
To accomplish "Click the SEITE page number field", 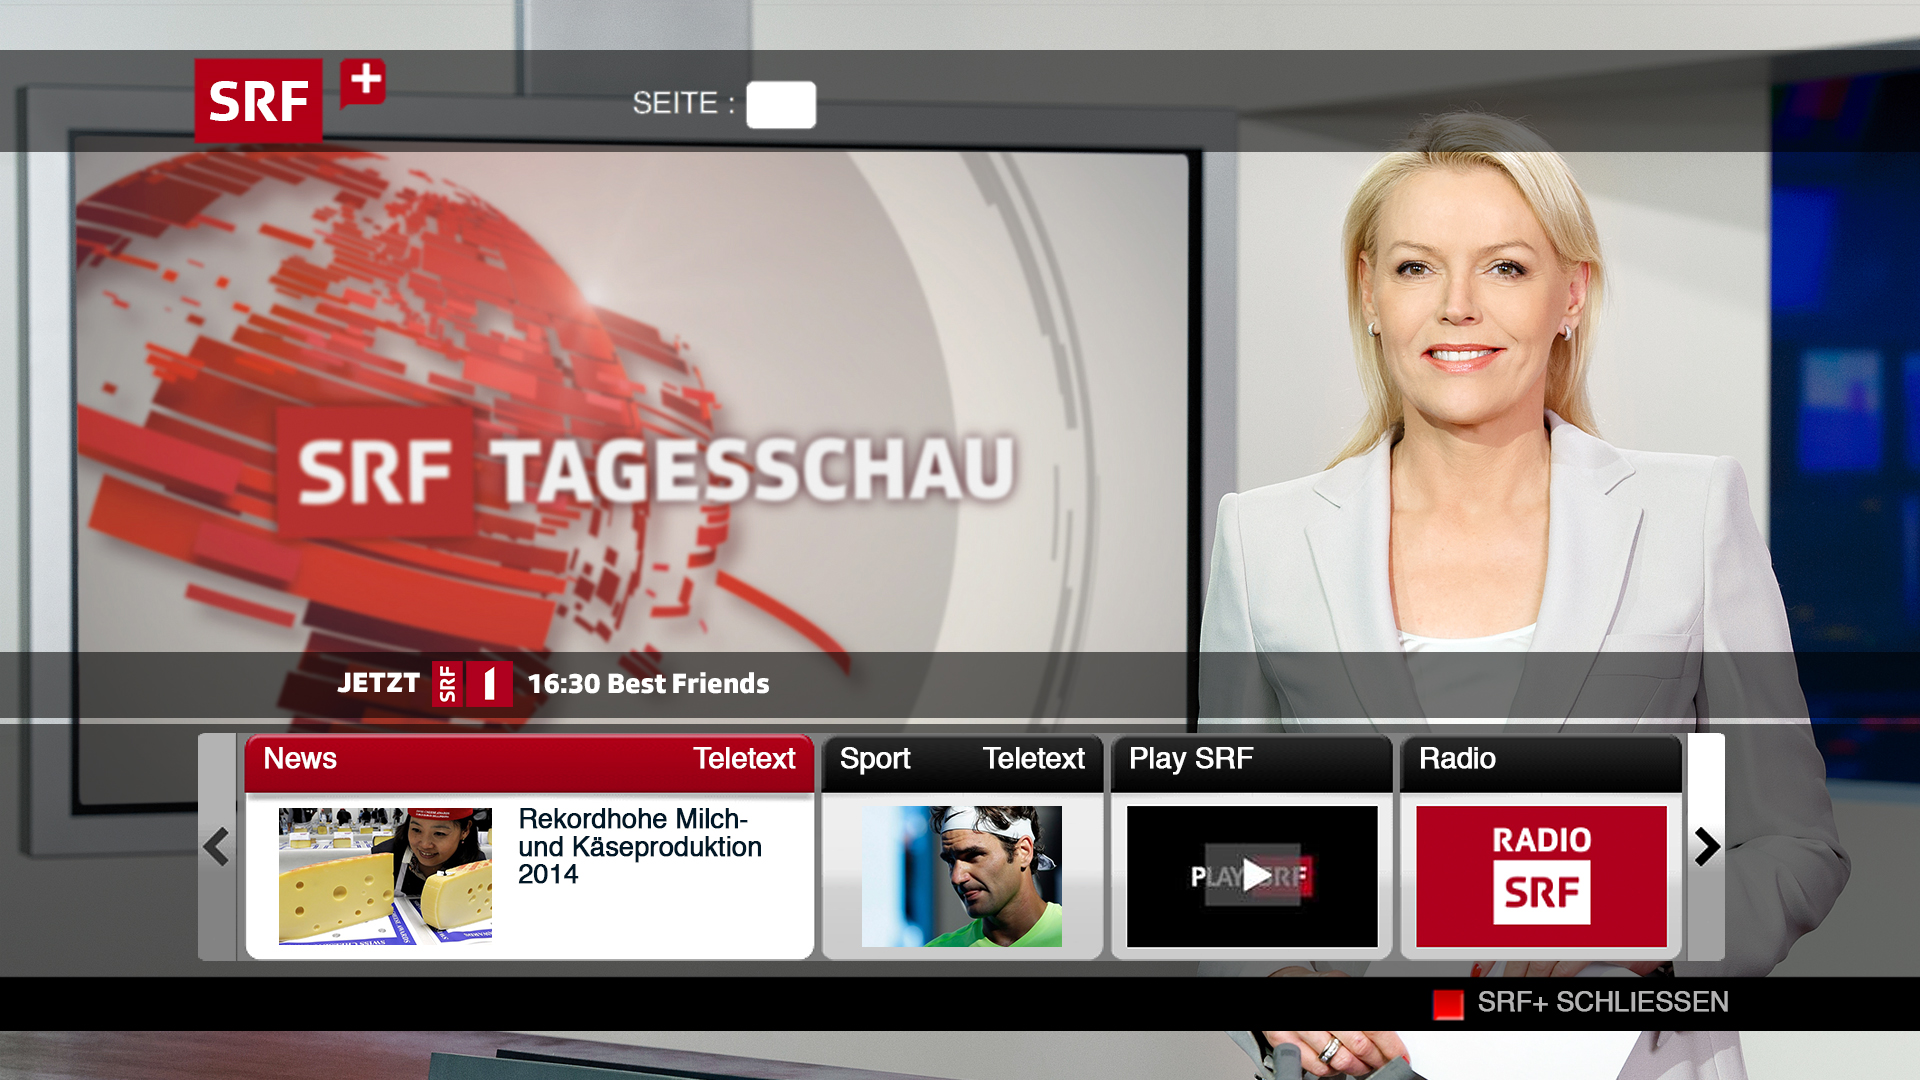I will (x=780, y=104).
